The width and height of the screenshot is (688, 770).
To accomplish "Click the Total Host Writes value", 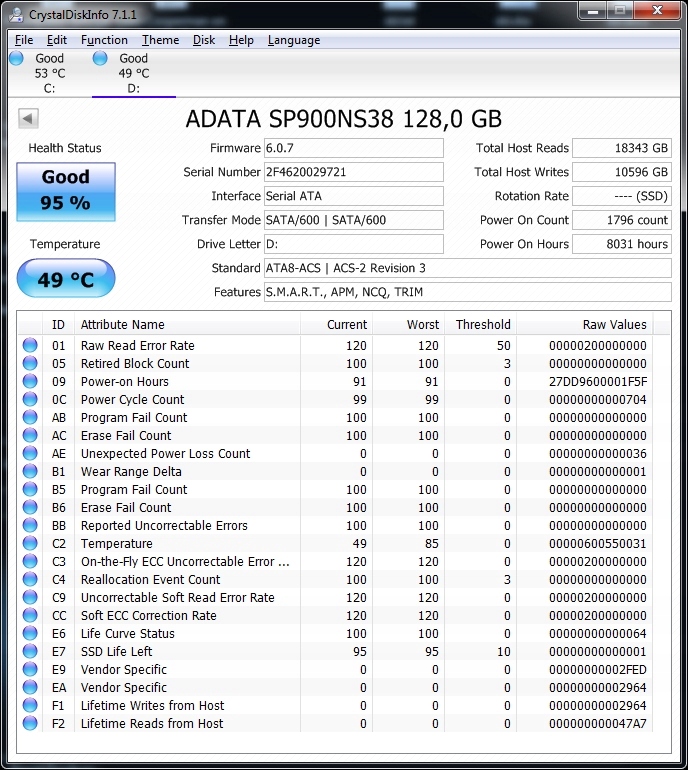I will tap(622, 172).
